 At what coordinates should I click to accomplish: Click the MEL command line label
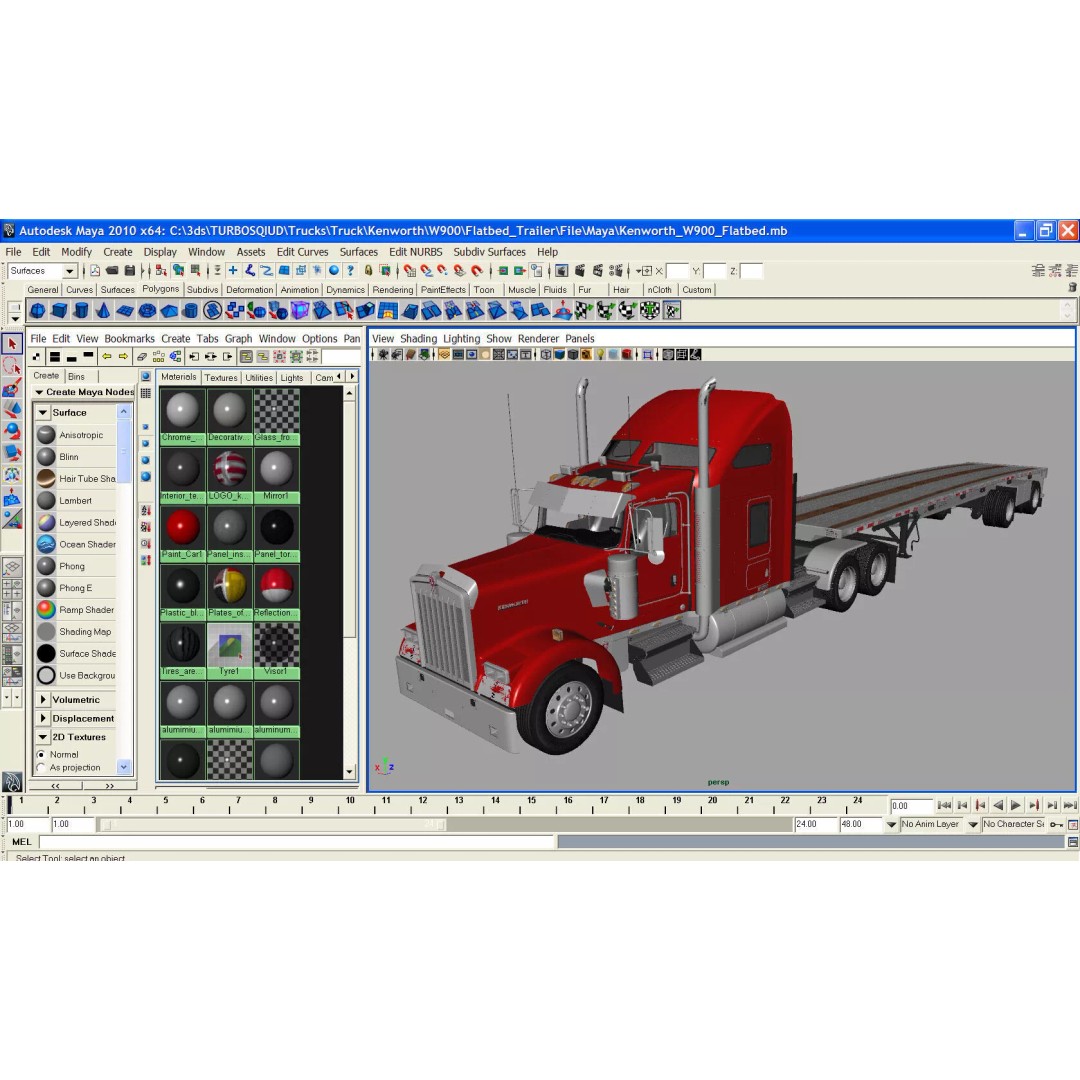point(21,842)
